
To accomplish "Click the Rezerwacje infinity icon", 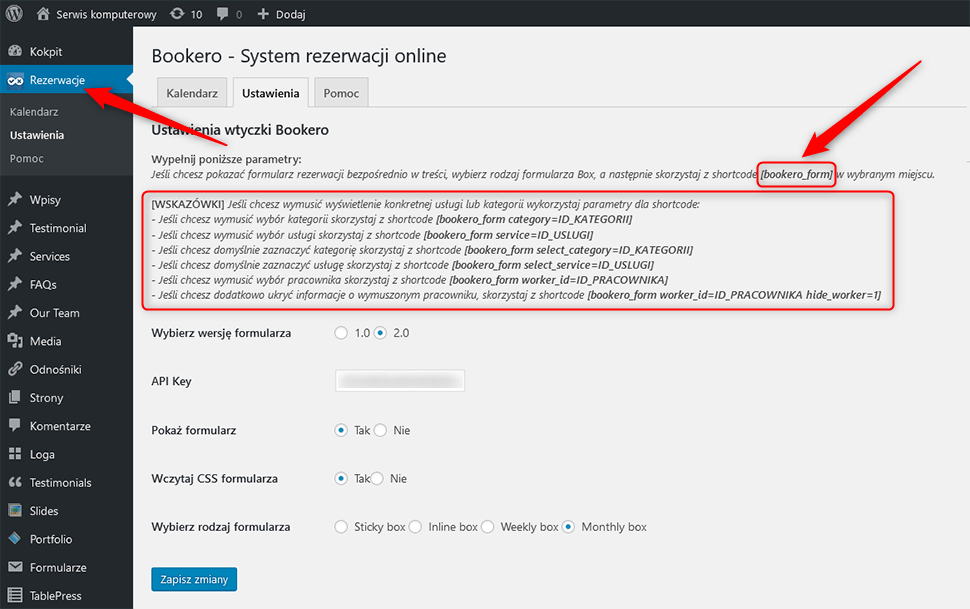I will pyautogui.click(x=15, y=80).
